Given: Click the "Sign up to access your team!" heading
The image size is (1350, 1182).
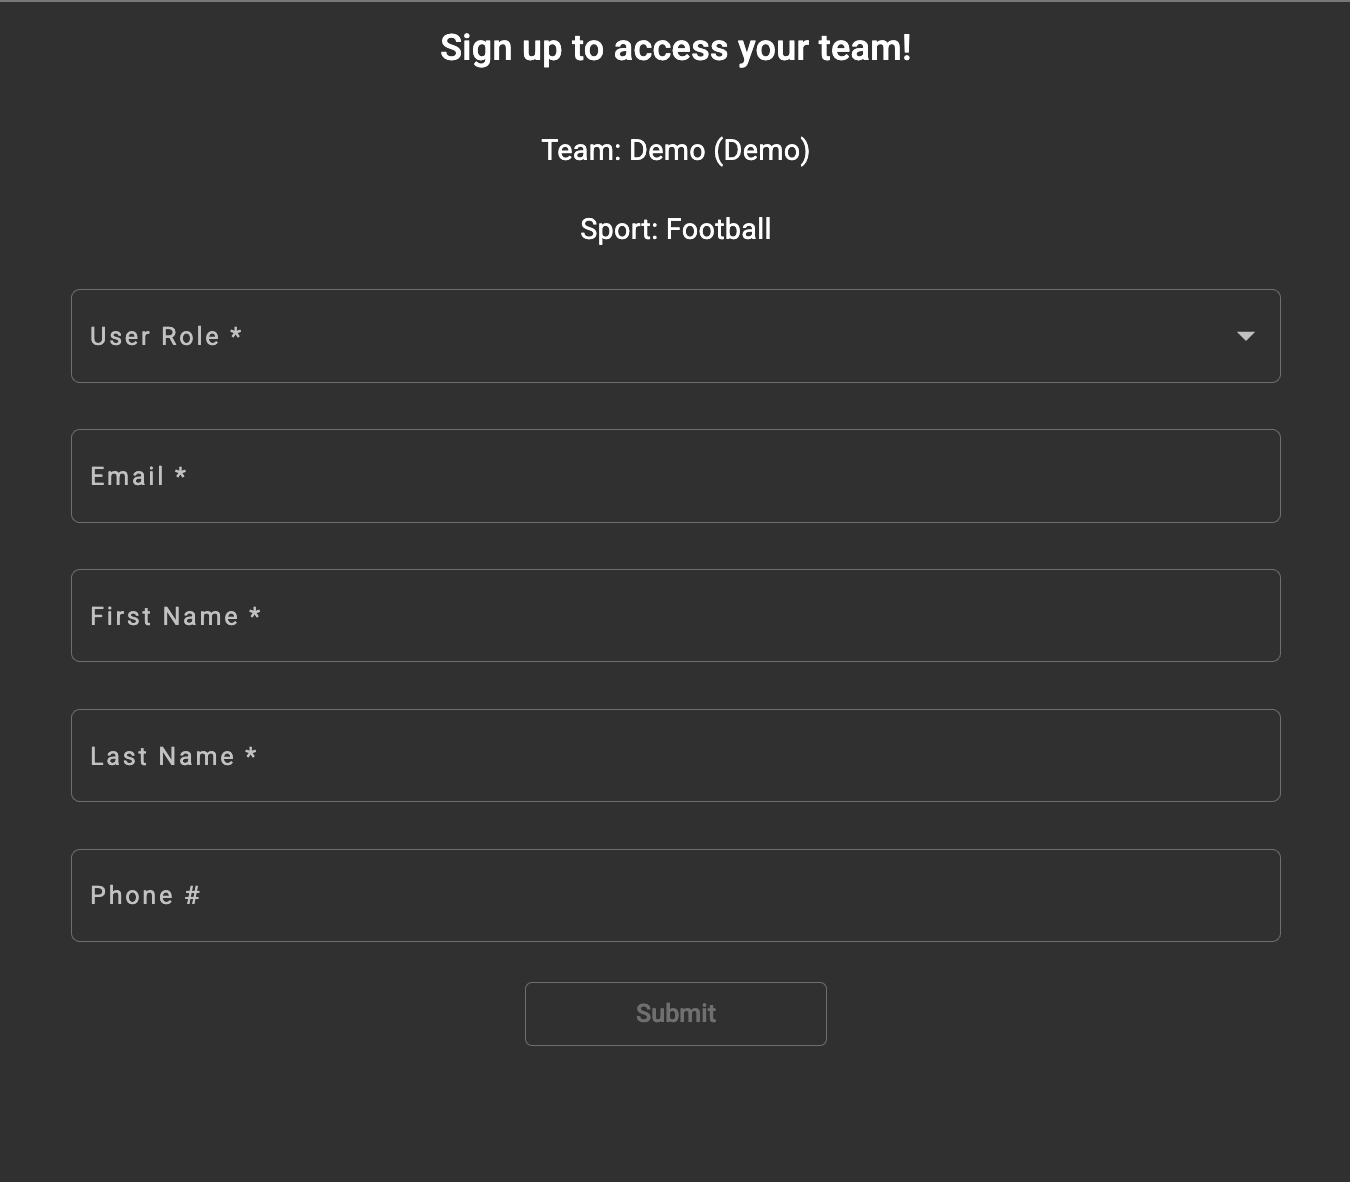Looking at the screenshot, I should 676,48.
